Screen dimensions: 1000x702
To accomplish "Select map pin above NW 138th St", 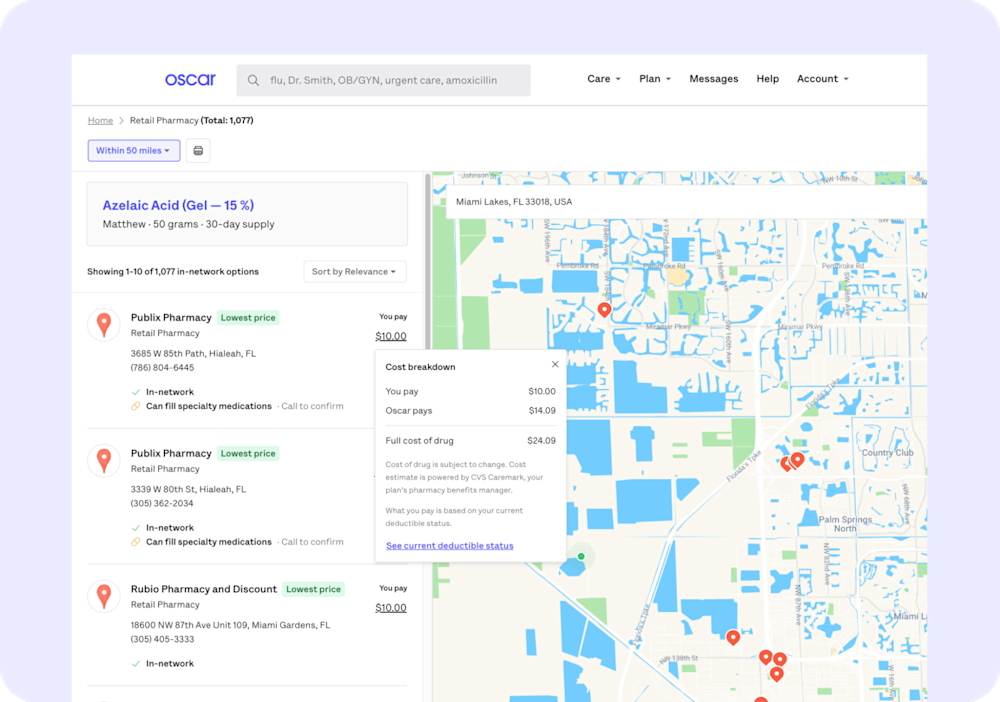I will point(733,637).
